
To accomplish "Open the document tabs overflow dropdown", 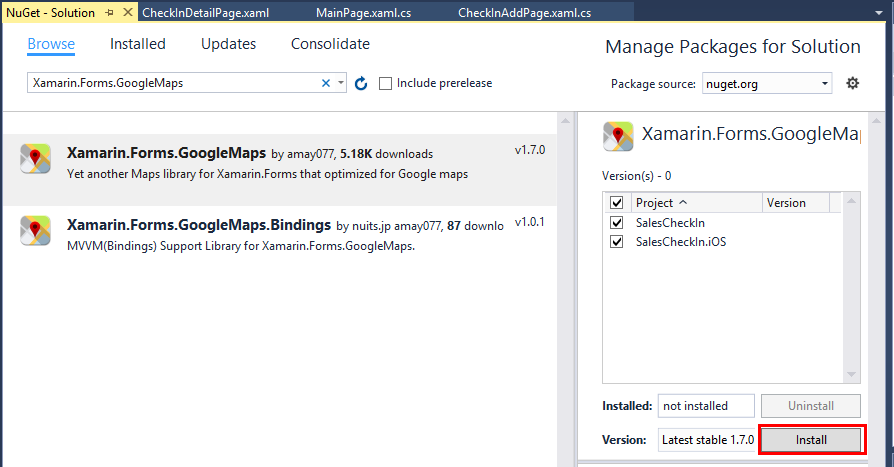I will click(x=879, y=13).
